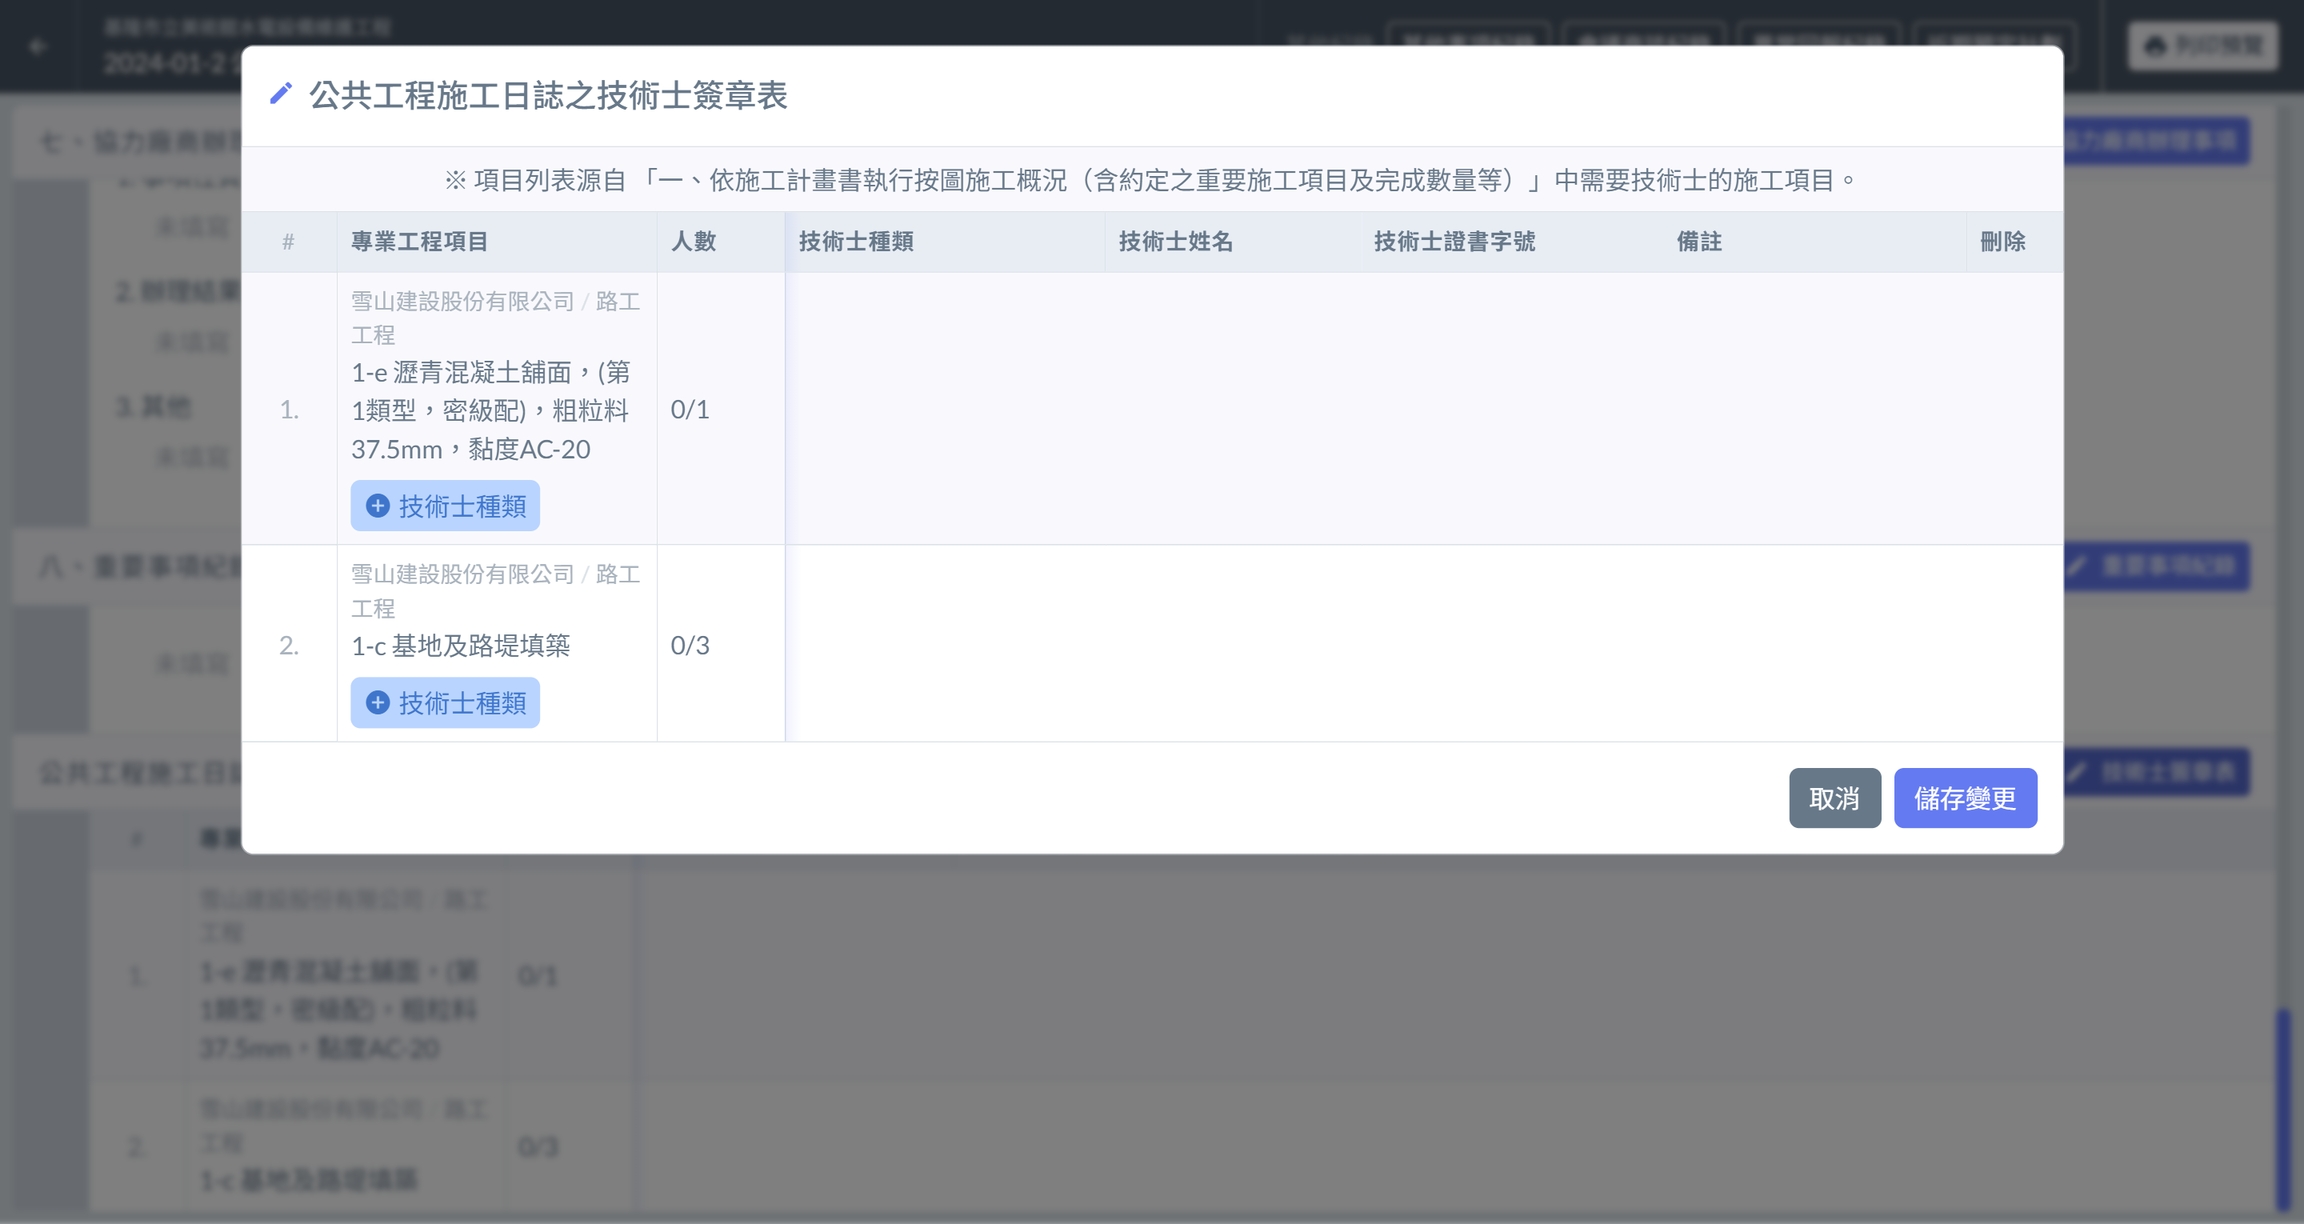Click the 備註 column header
2304x1224 pixels.
point(1698,241)
